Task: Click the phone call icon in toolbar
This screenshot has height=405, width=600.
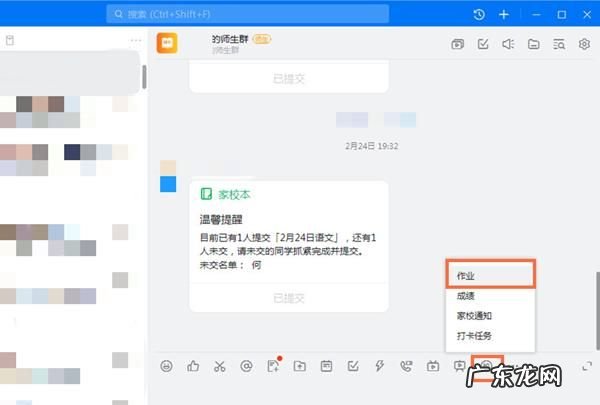Action: (406, 366)
